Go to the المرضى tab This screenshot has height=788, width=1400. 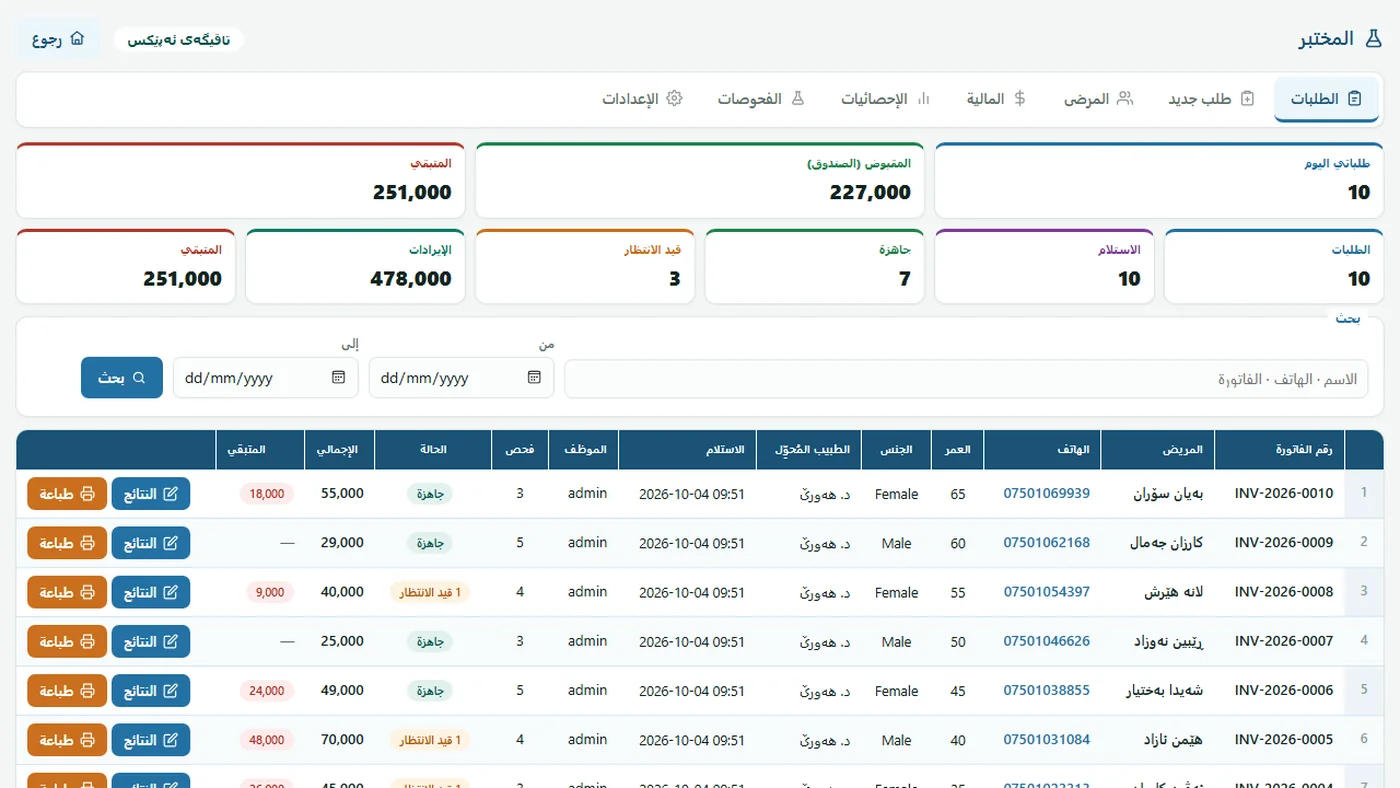1098,100
